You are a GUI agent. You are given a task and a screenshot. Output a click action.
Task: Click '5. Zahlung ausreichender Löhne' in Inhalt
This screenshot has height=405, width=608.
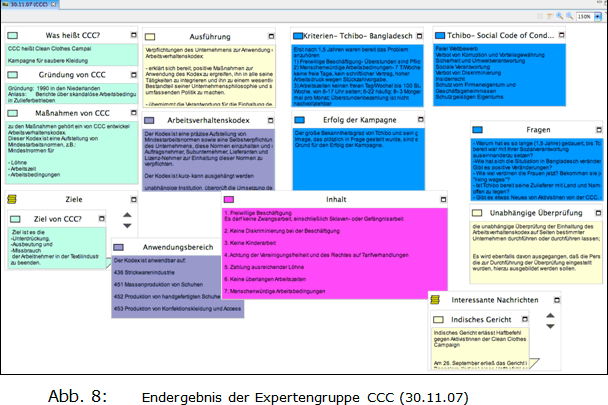tap(264, 267)
